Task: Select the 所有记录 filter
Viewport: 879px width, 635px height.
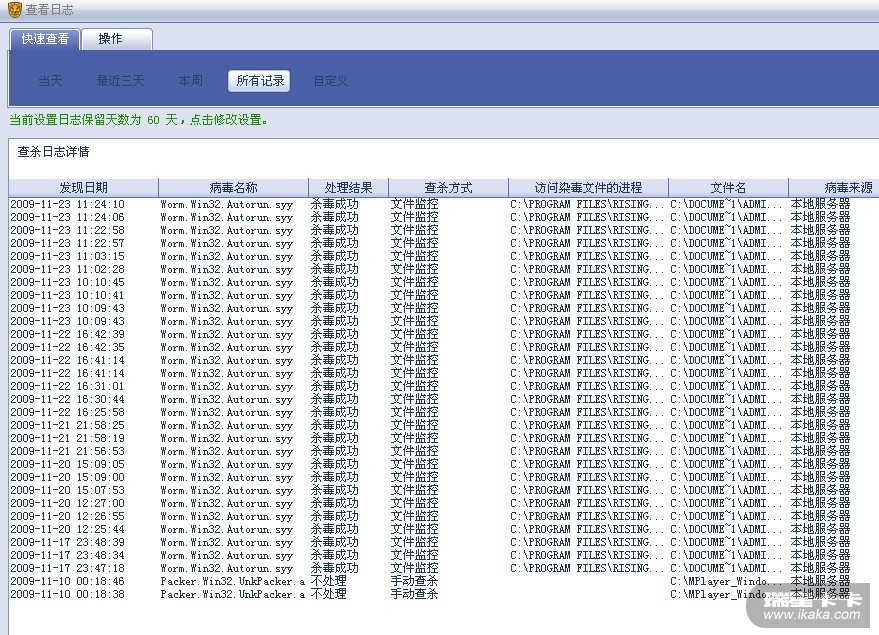Action: (260, 81)
